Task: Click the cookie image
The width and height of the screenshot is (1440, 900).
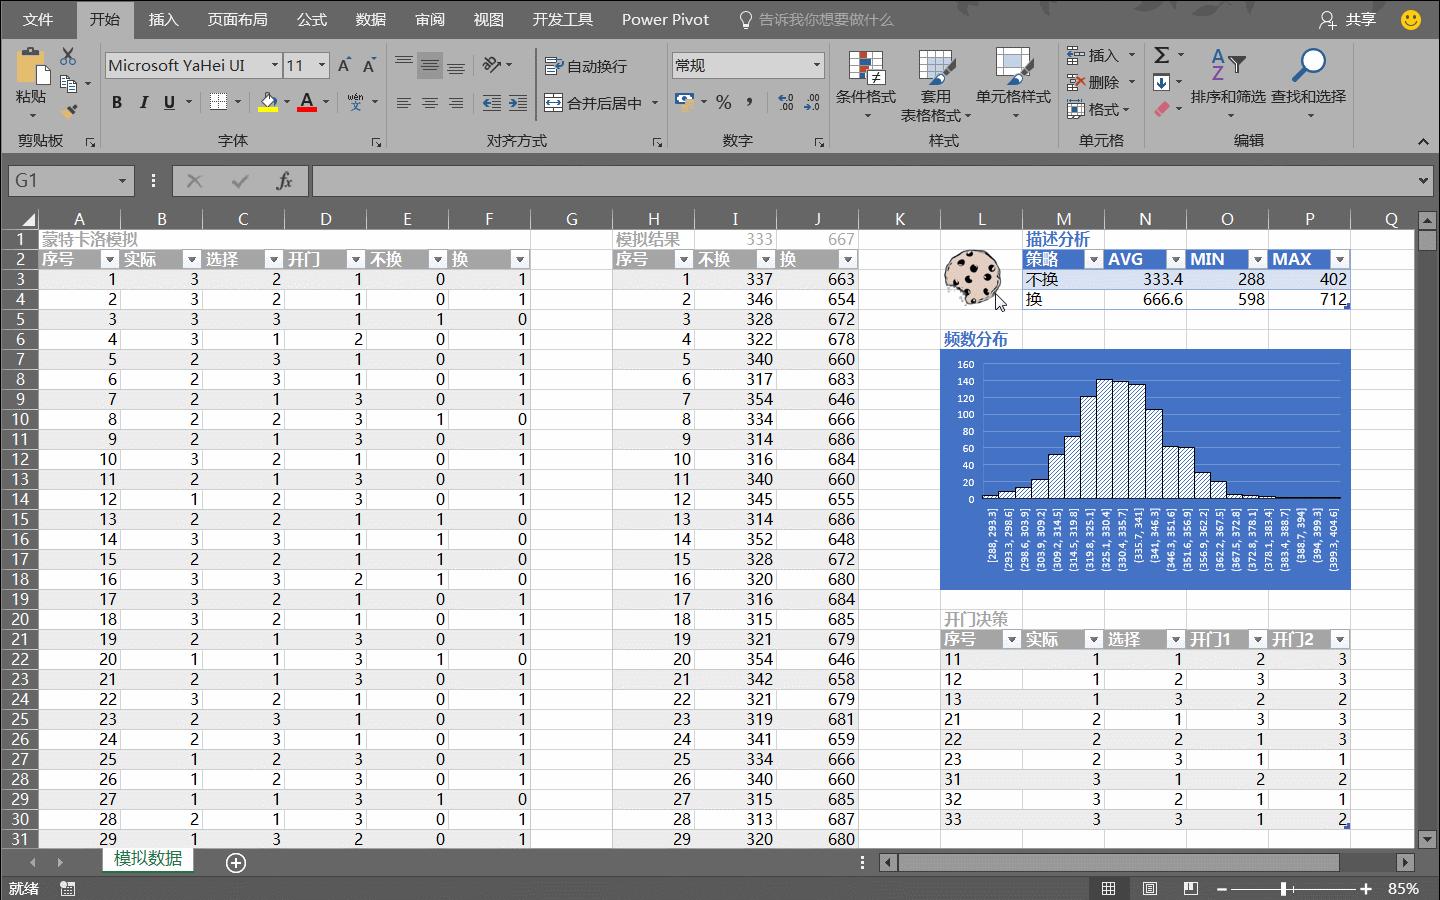Action: 972,277
